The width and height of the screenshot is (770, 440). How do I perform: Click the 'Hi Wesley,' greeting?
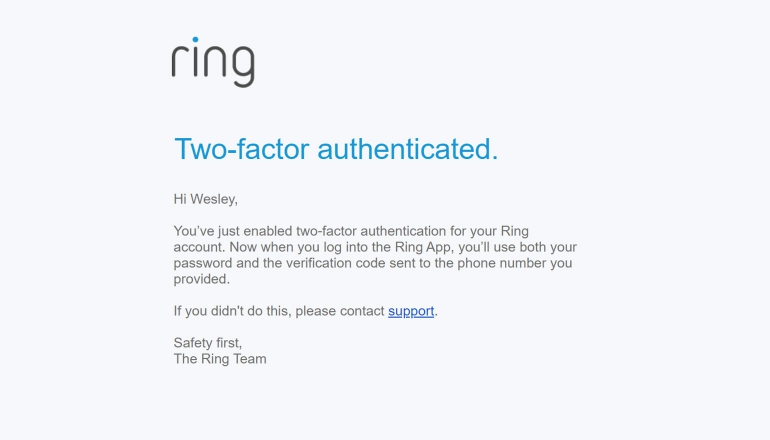206,199
